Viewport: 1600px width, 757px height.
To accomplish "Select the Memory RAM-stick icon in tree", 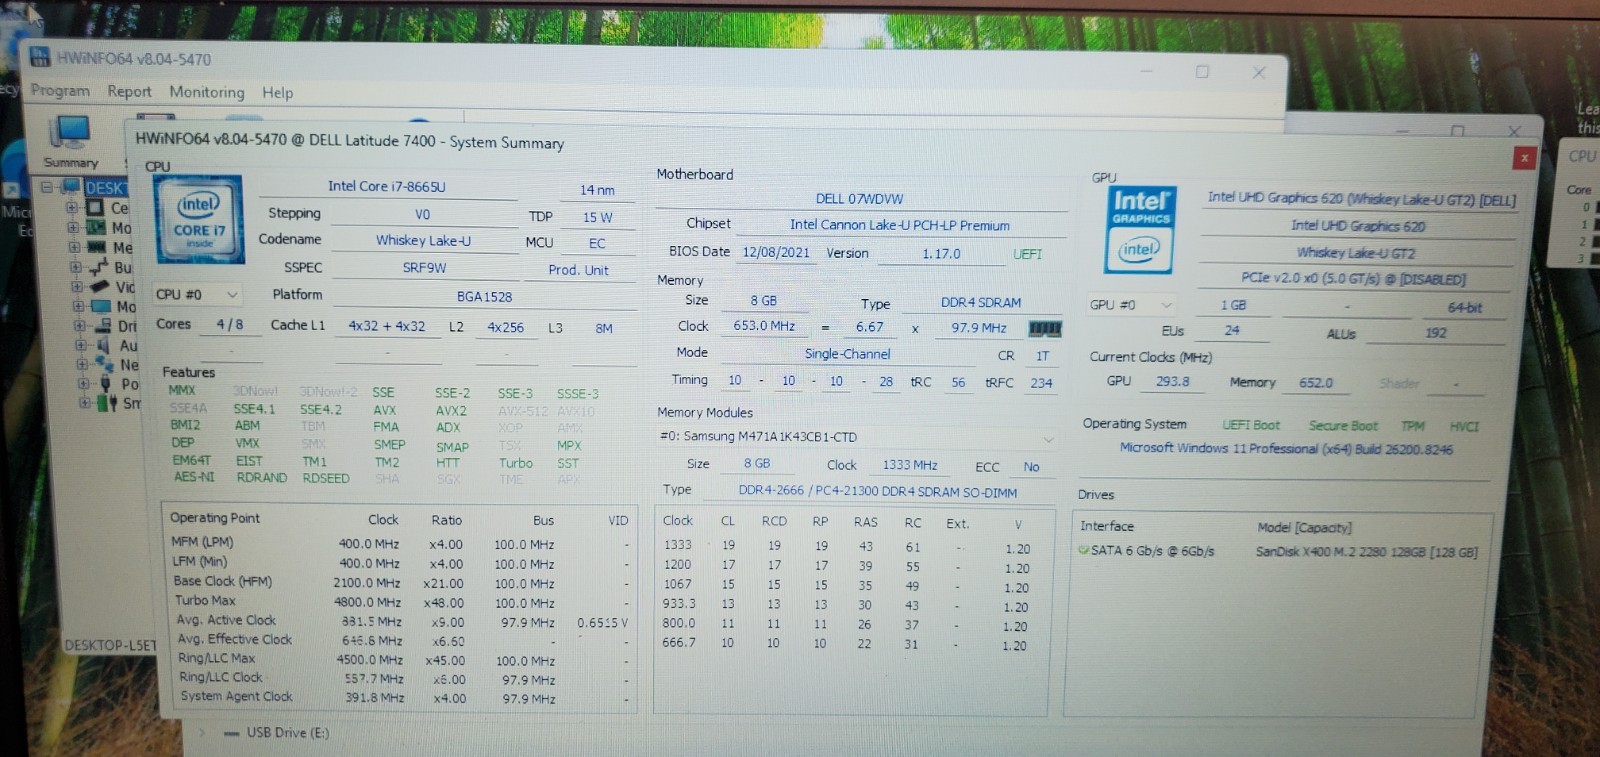I will (x=97, y=247).
